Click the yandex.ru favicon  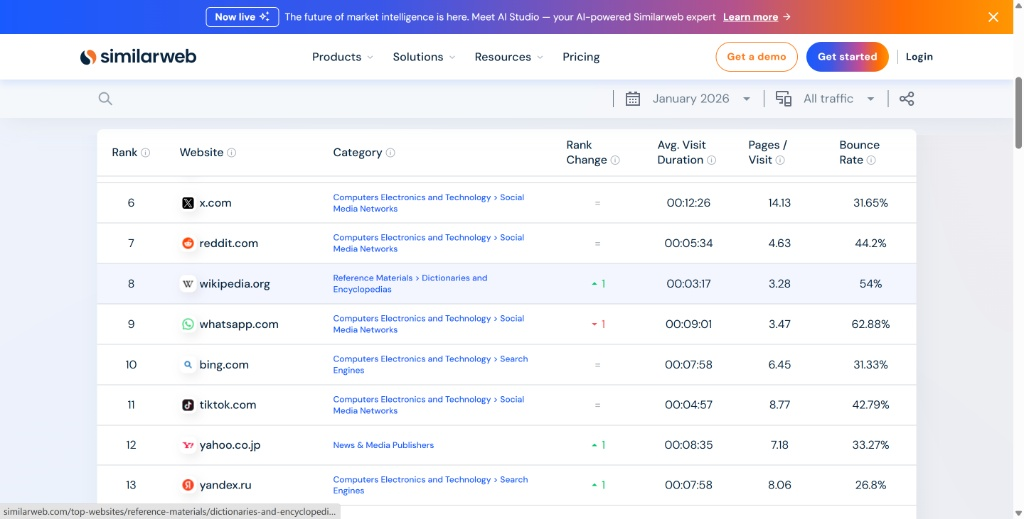(x=188, y=485)
